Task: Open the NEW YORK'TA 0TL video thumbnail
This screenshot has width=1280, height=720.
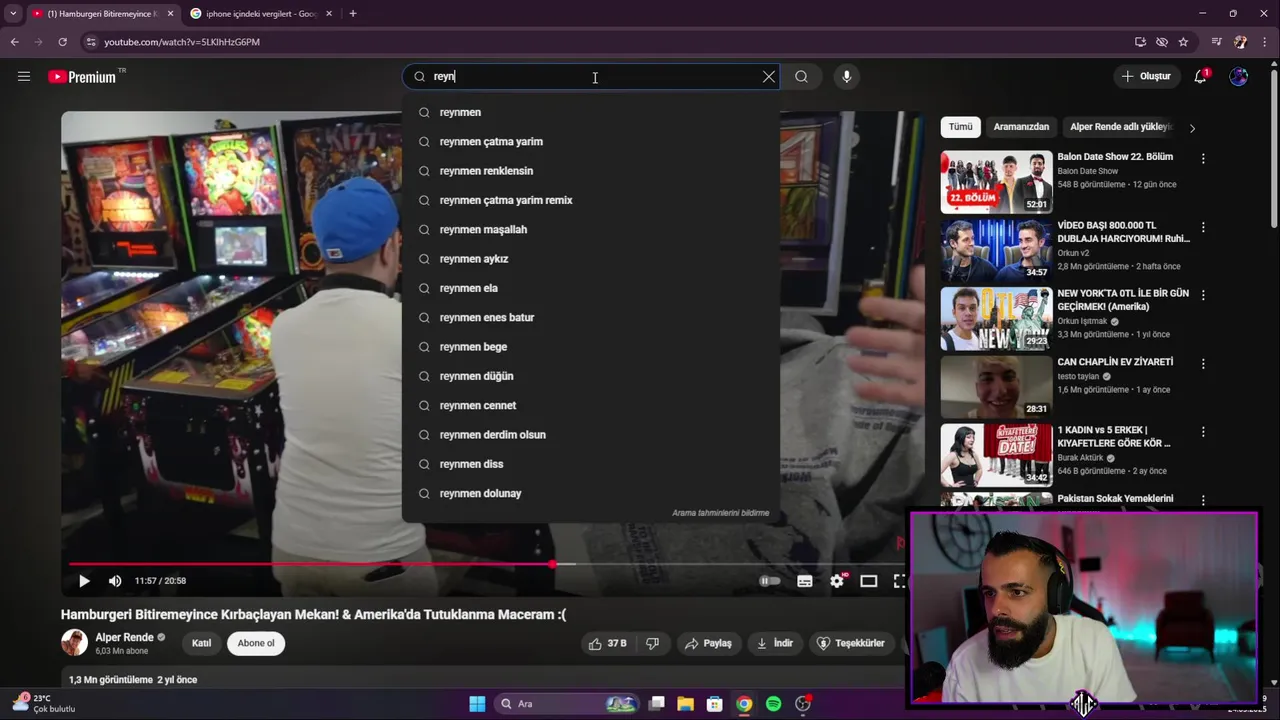Action: [x=996, y=319]
